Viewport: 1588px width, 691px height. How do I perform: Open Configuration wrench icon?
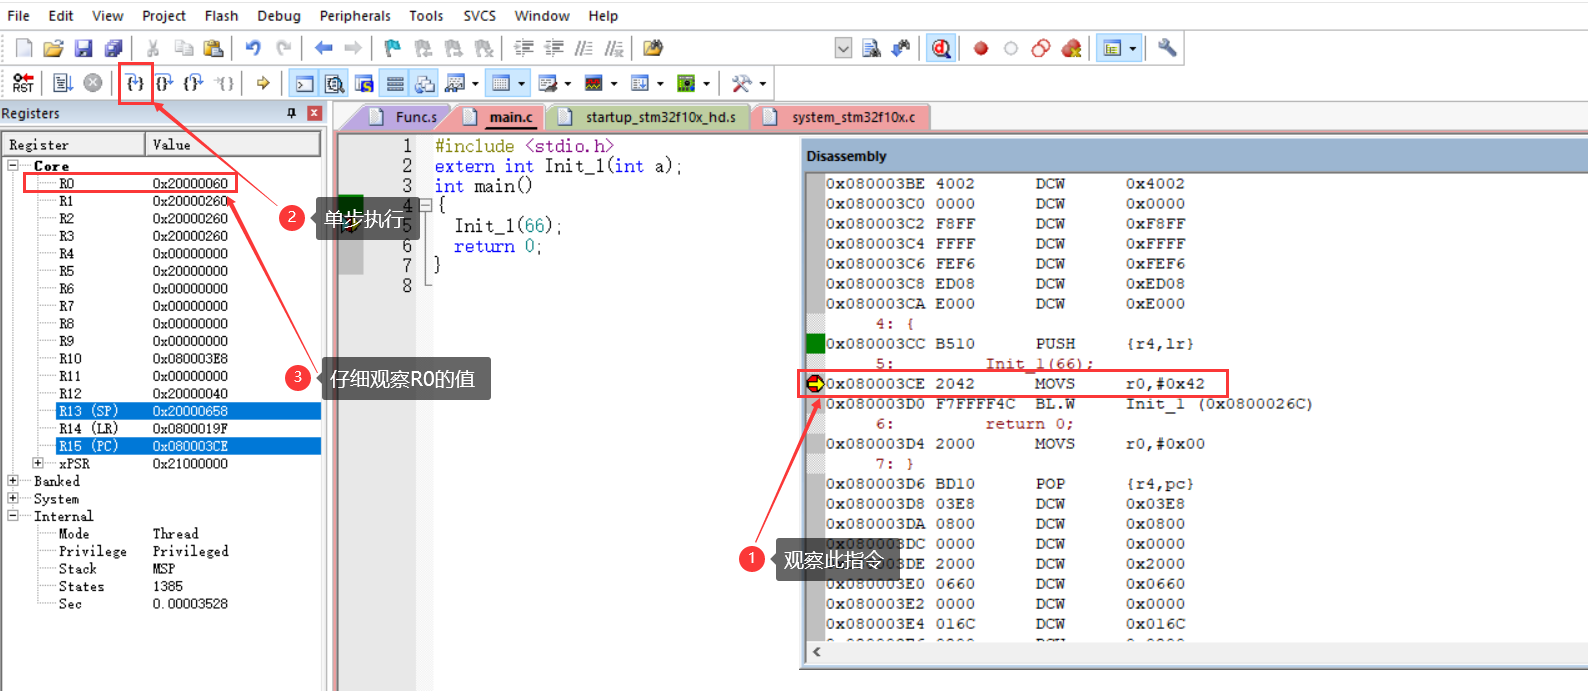tap(1167, 48)
